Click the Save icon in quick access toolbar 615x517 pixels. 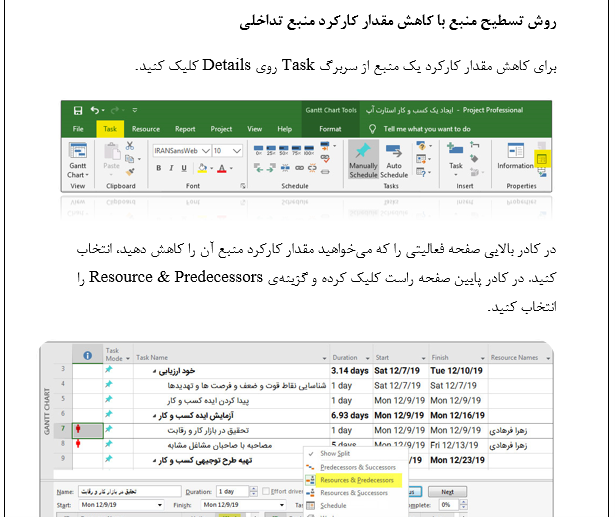coord(78,110)
